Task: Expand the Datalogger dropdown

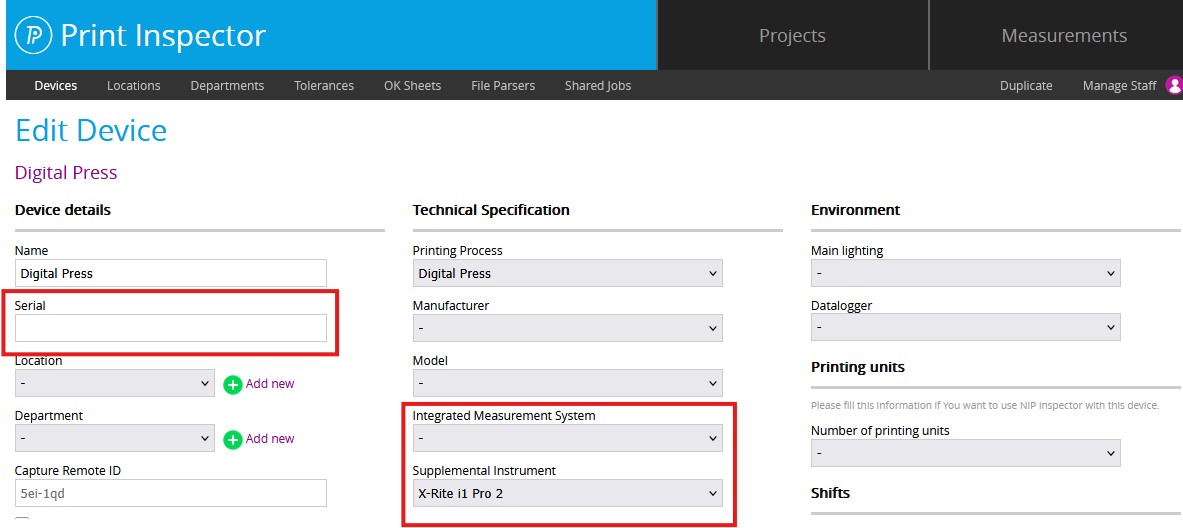Action: (x=966, y=327)
